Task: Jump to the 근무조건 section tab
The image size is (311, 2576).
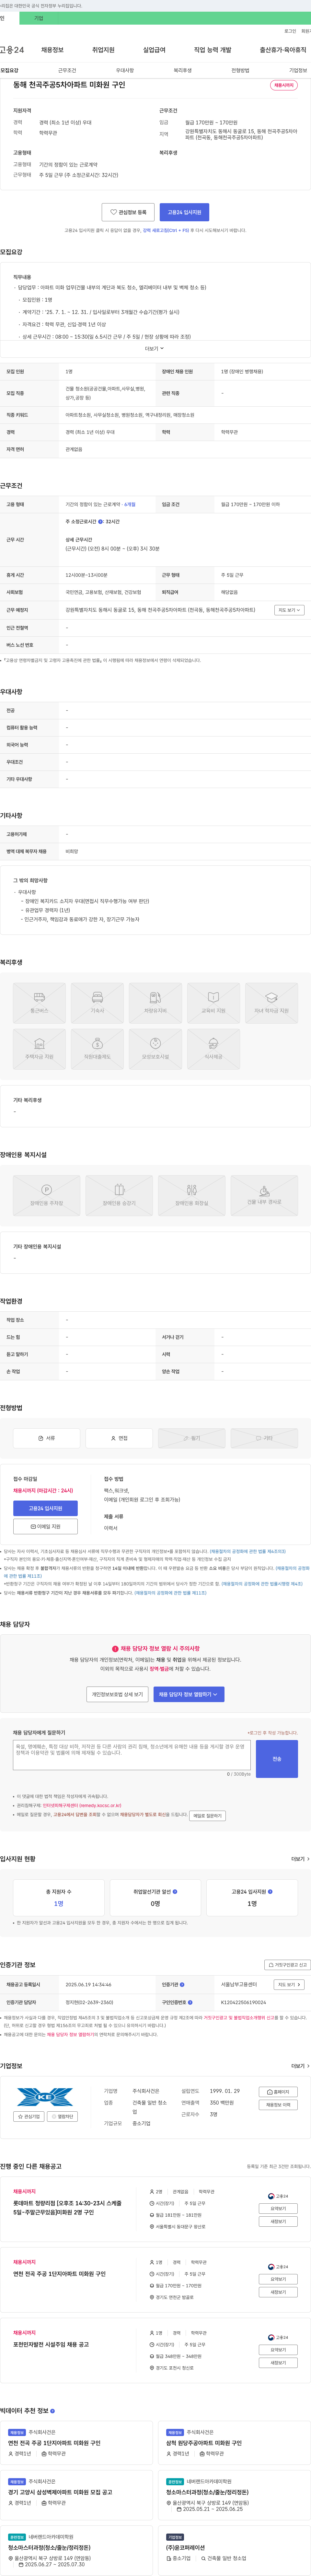Action: (x=67, y=71)
